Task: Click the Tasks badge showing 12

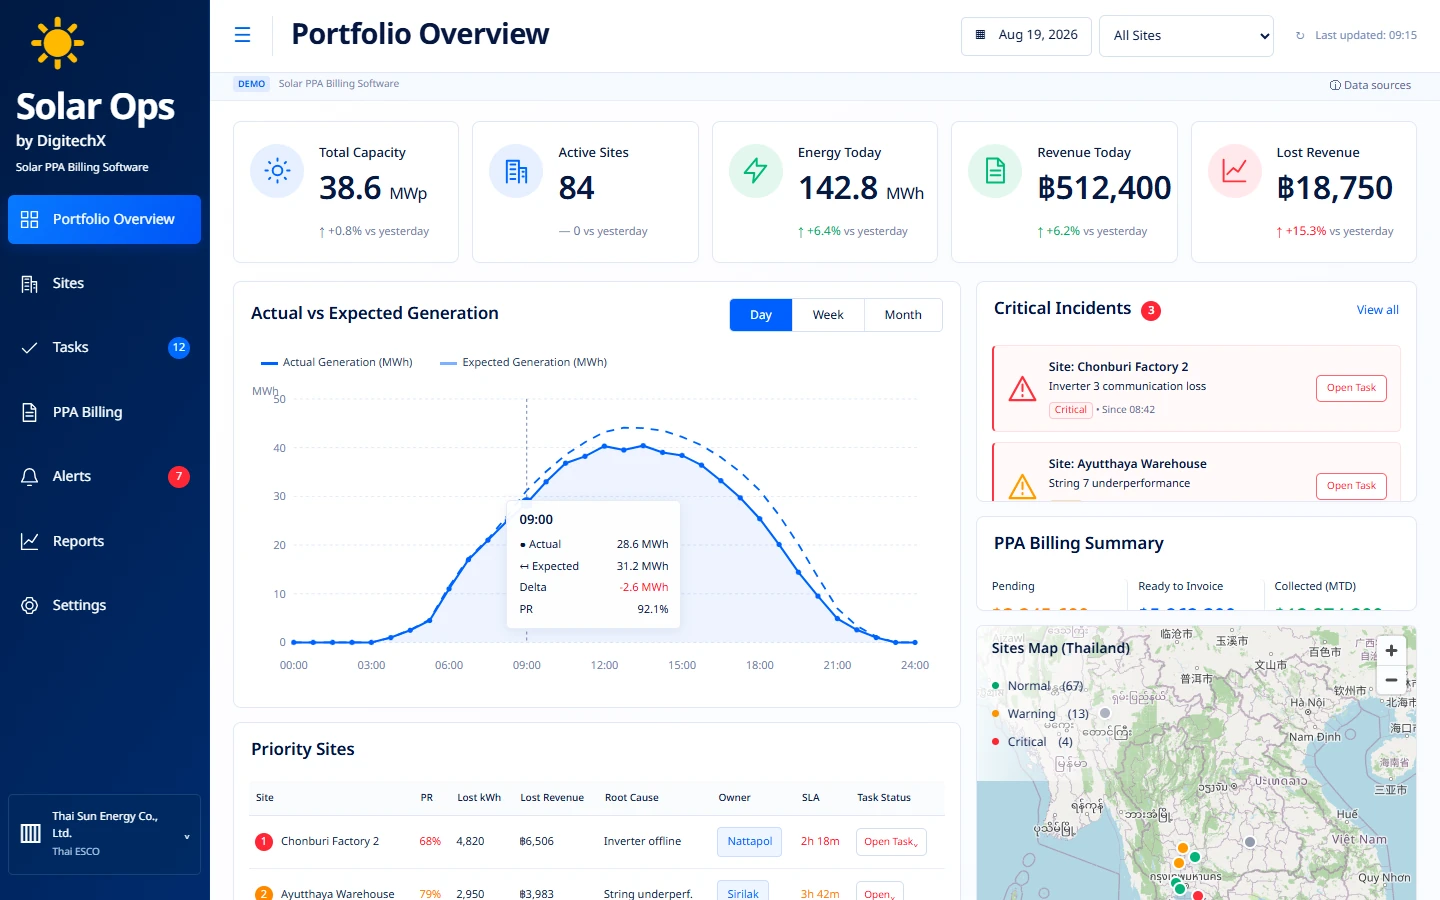Action: [x=179, y=348]
